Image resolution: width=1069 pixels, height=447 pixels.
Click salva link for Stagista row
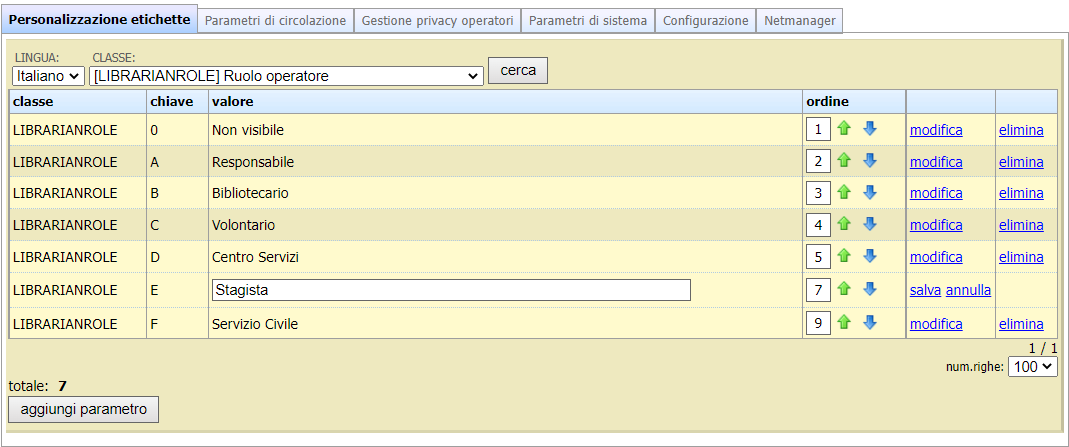[925, 290]
